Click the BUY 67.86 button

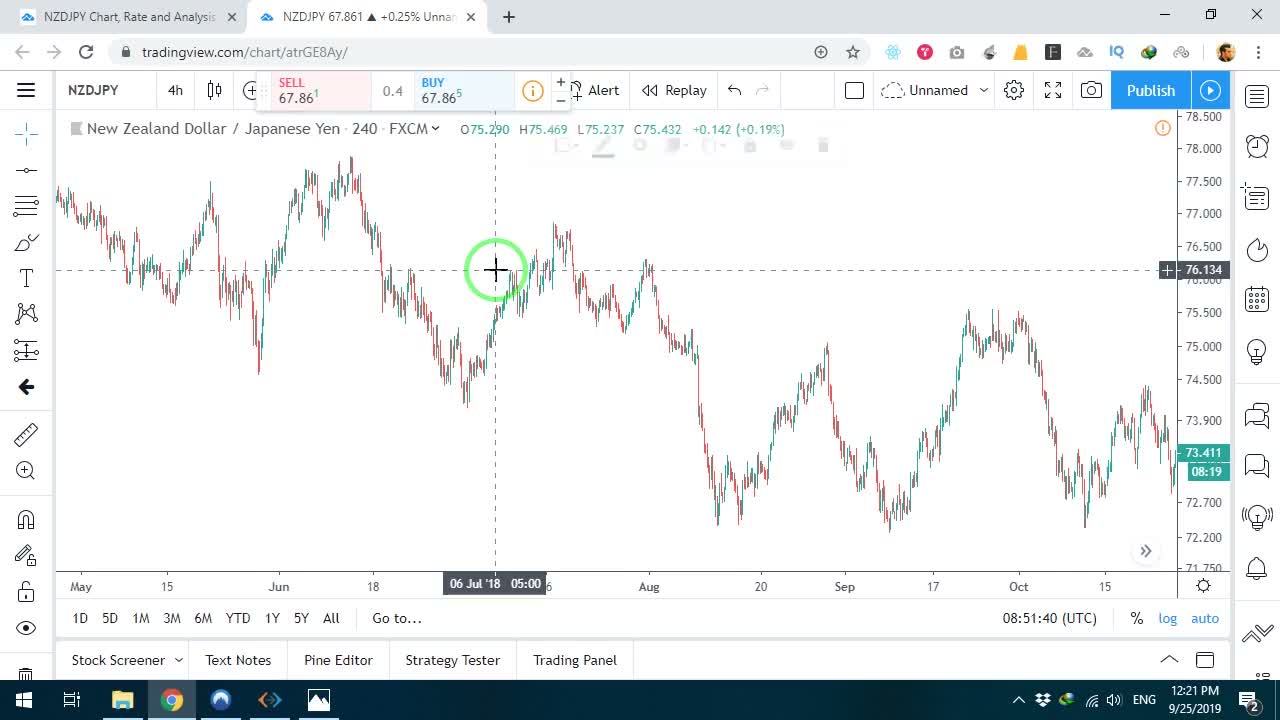pos(463,91)
